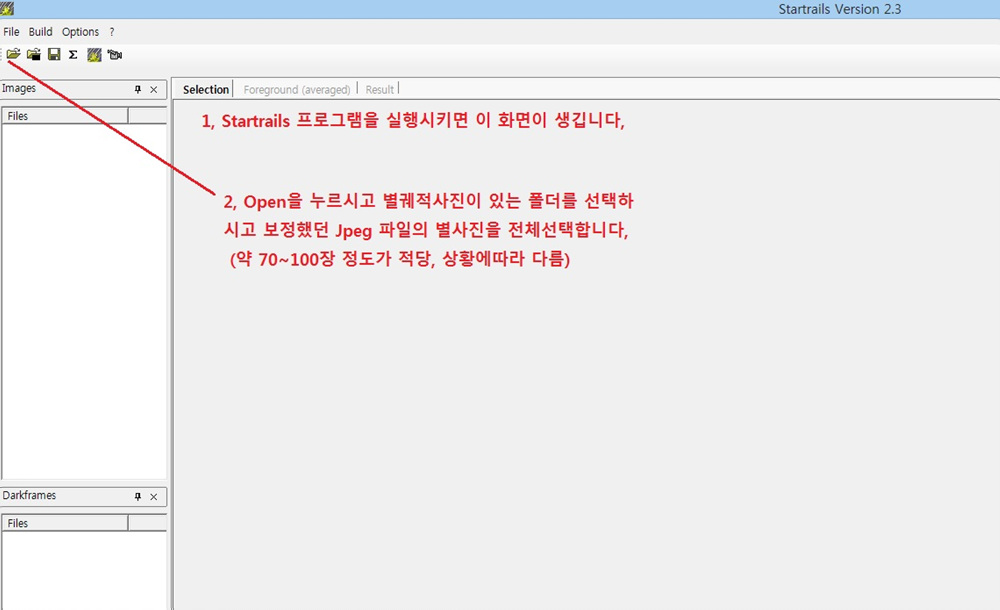Switch to the Selection tab
The height and width of the screenshot is (610, 1000).
(x=205, y=90)
